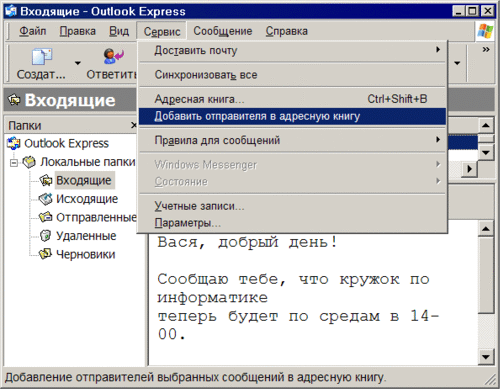This screenshot has width=500, height=389.
Task: Open the Правила для сообщений submenu
Action: click(x=292, y=140)
